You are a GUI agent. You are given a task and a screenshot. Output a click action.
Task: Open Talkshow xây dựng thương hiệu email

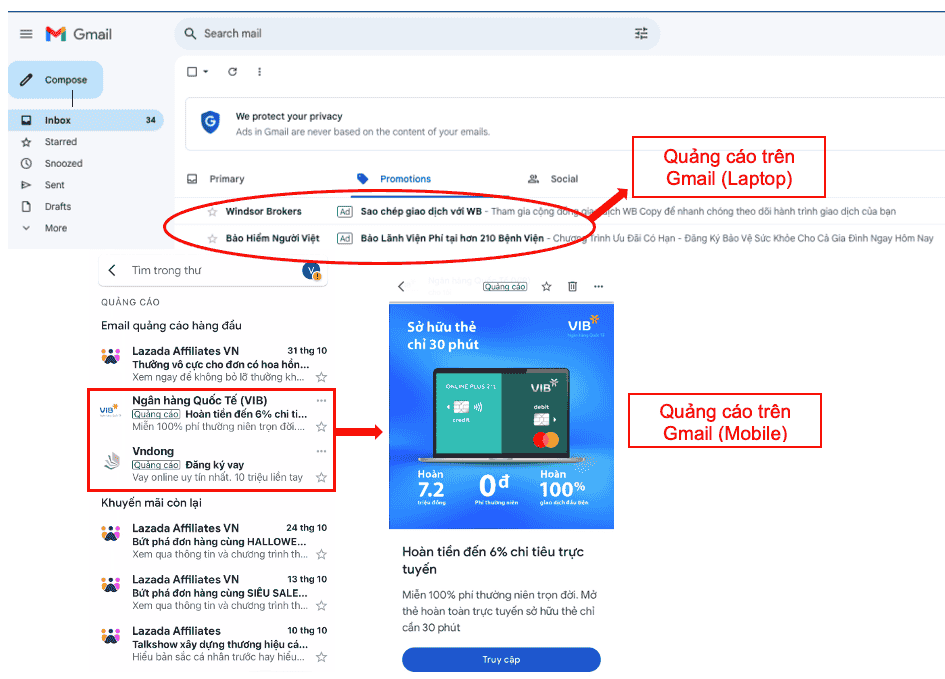point(214,644)
